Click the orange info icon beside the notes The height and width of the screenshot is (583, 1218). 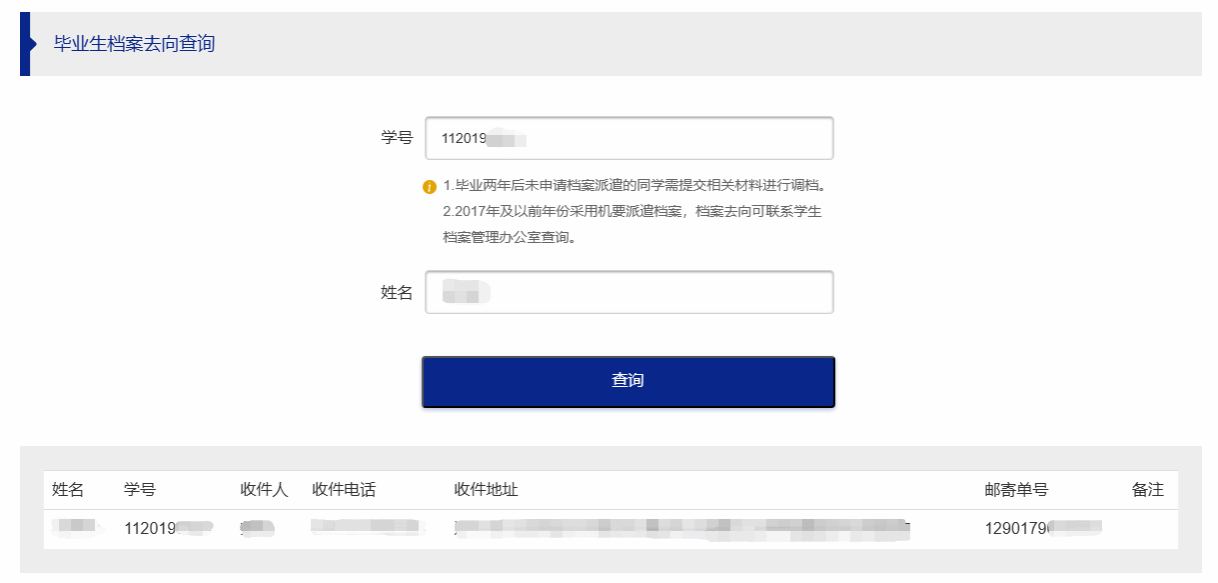pos(429,187)
